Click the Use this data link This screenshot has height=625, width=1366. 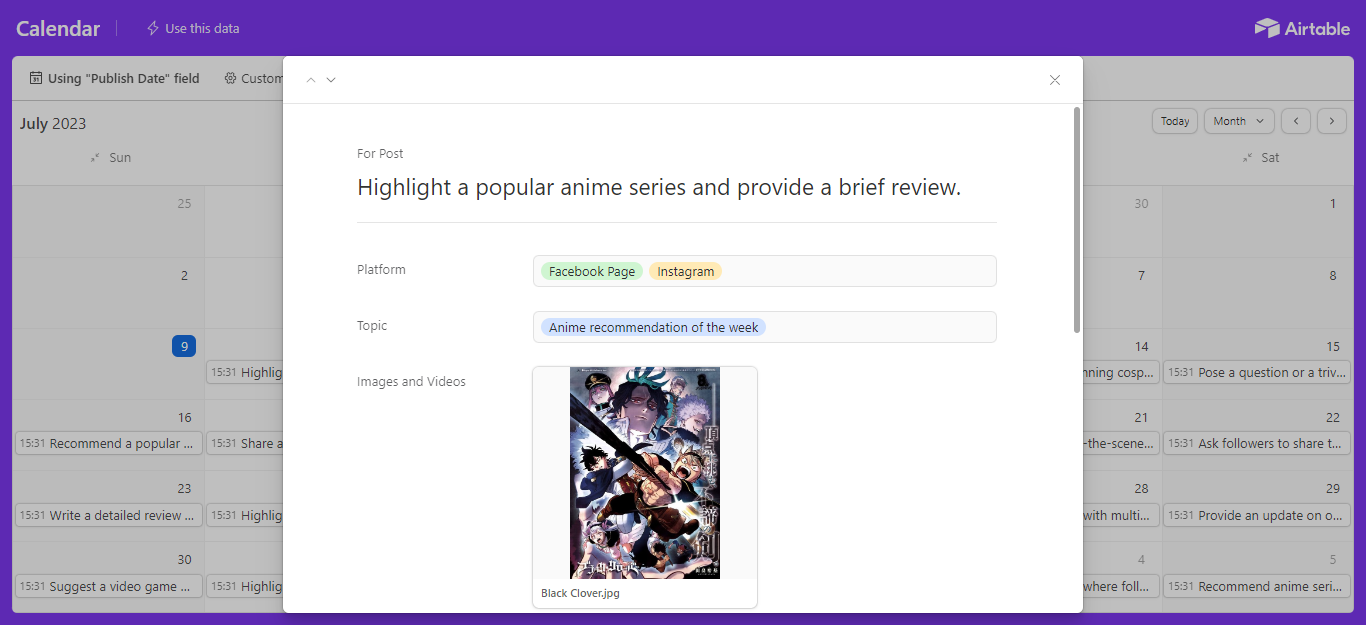point(202,28)
